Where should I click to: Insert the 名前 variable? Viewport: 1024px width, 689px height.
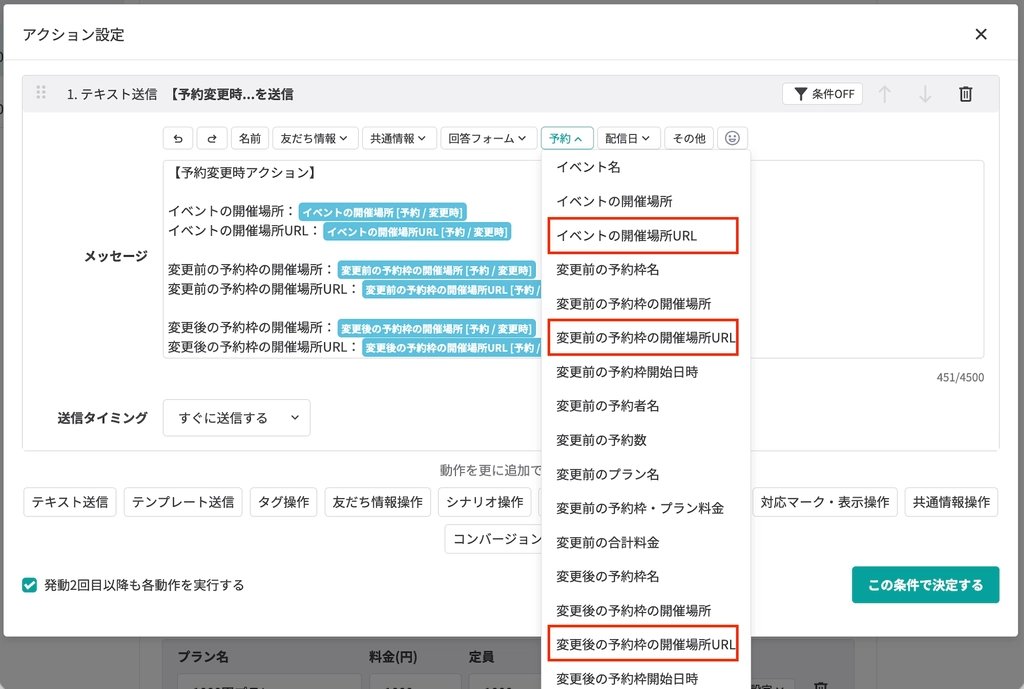[x=249, y=138]
